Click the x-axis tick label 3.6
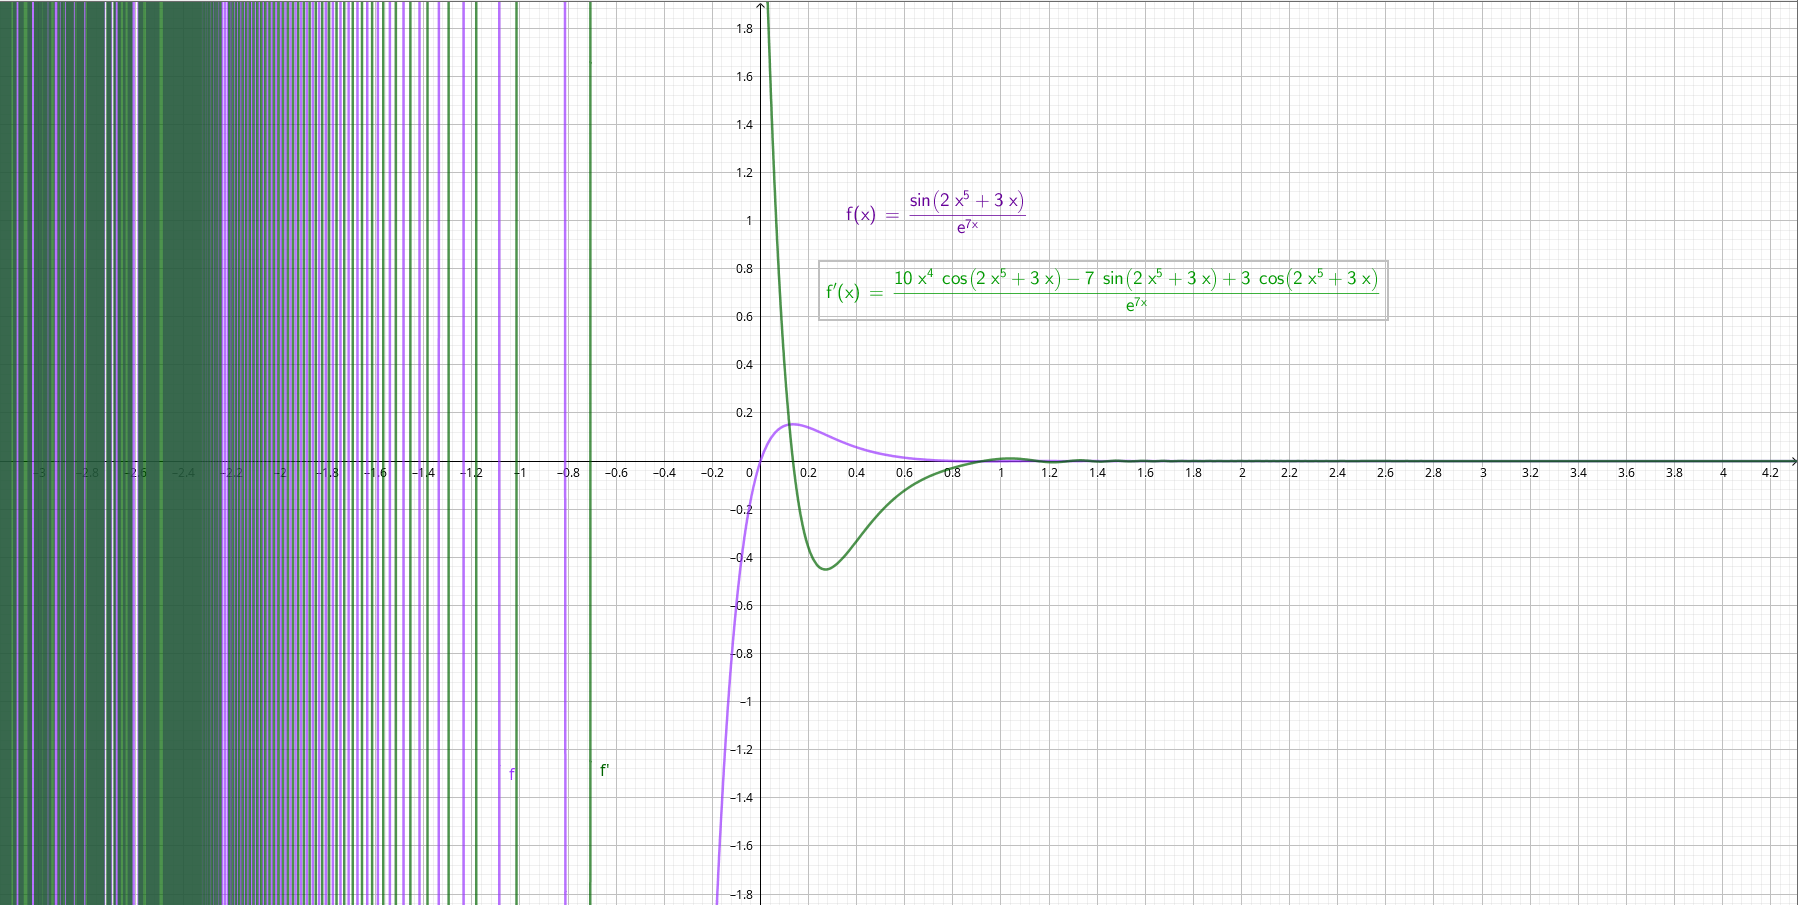Image resolution: width=1798 pixels, height=905 pixels. (x=1626, y=473)
